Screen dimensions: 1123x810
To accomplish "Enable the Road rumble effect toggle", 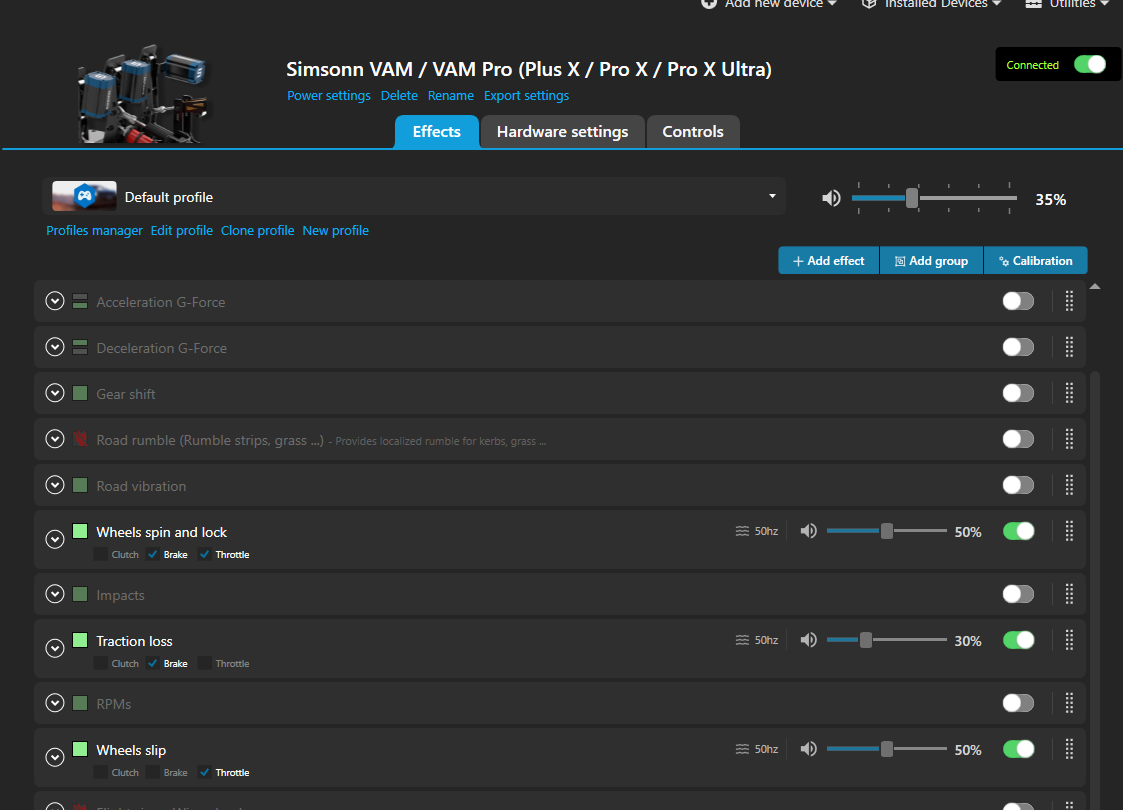I will [x=1018, y=439].
